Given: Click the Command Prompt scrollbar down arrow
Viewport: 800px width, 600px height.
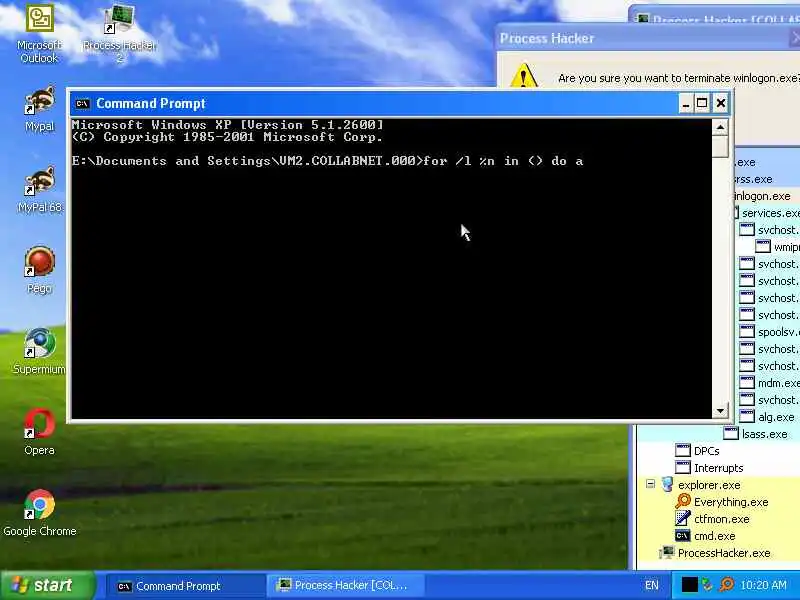Looking at the screenshot, I should [720, 410].
